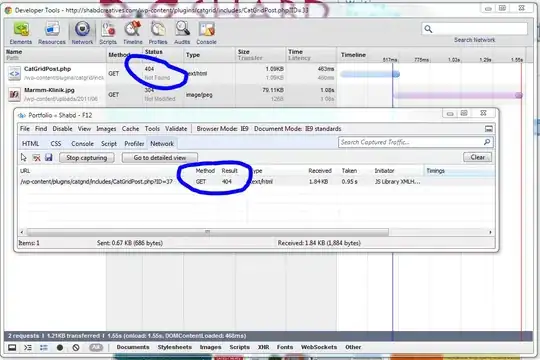Toggle the small resource rows icon

tap(44, 348)
